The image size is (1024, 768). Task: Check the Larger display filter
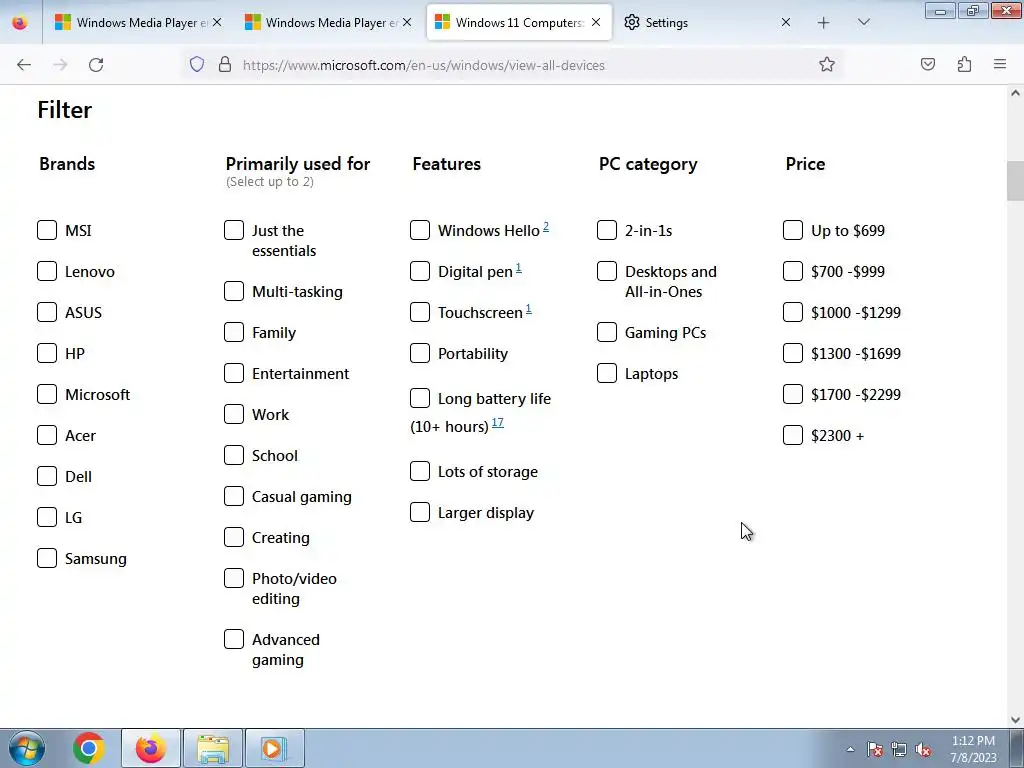pos(420,513)
